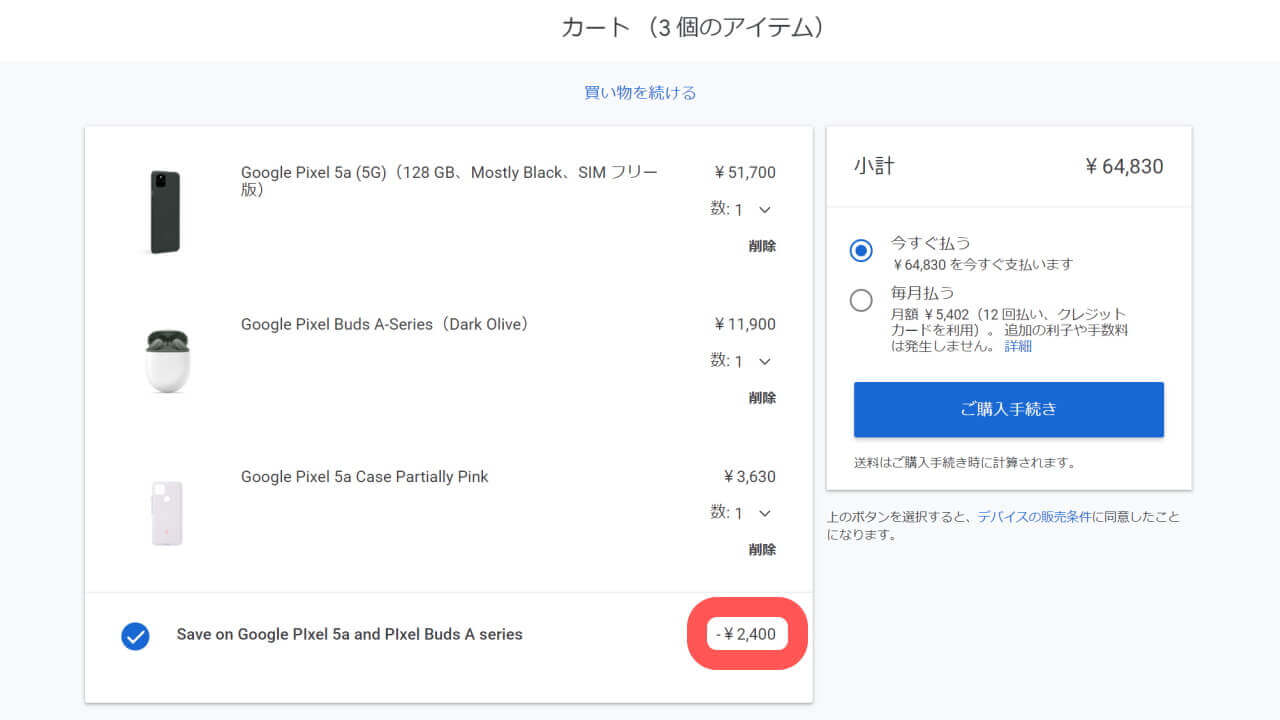Screen dimensions: 1280x720
Task: Click the Pixel Buds A-Series product image
Action: click(167, 361)
